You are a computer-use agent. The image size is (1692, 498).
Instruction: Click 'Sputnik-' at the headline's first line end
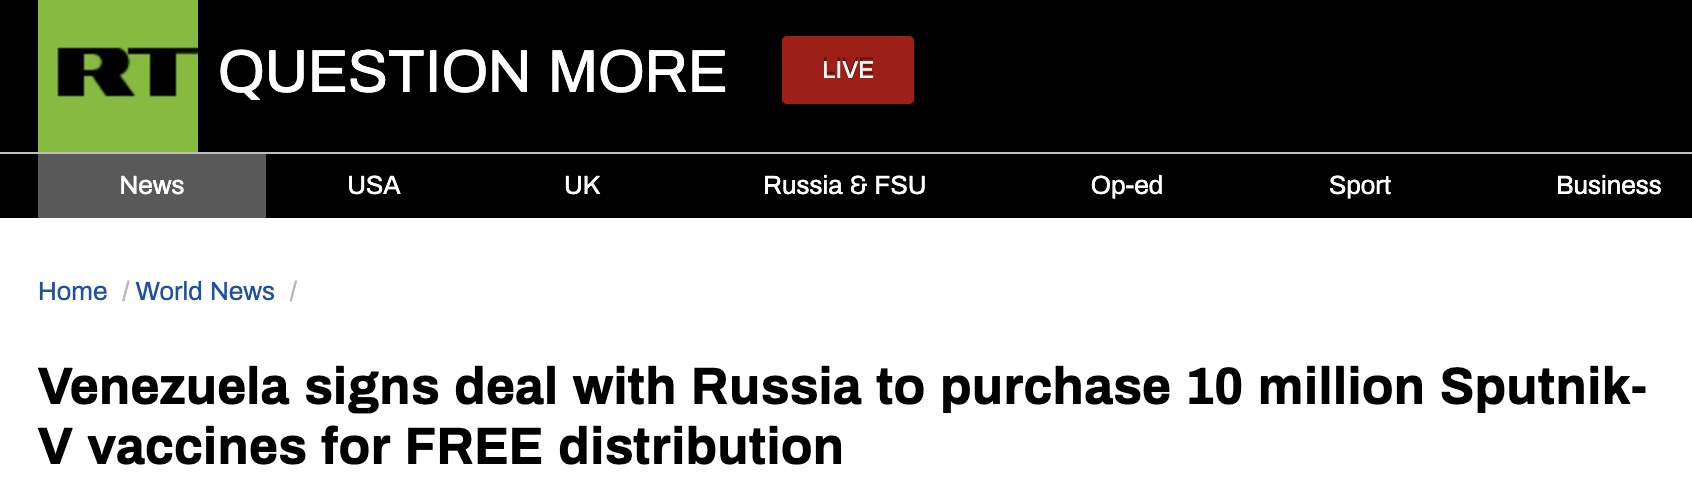(1543, 387)
